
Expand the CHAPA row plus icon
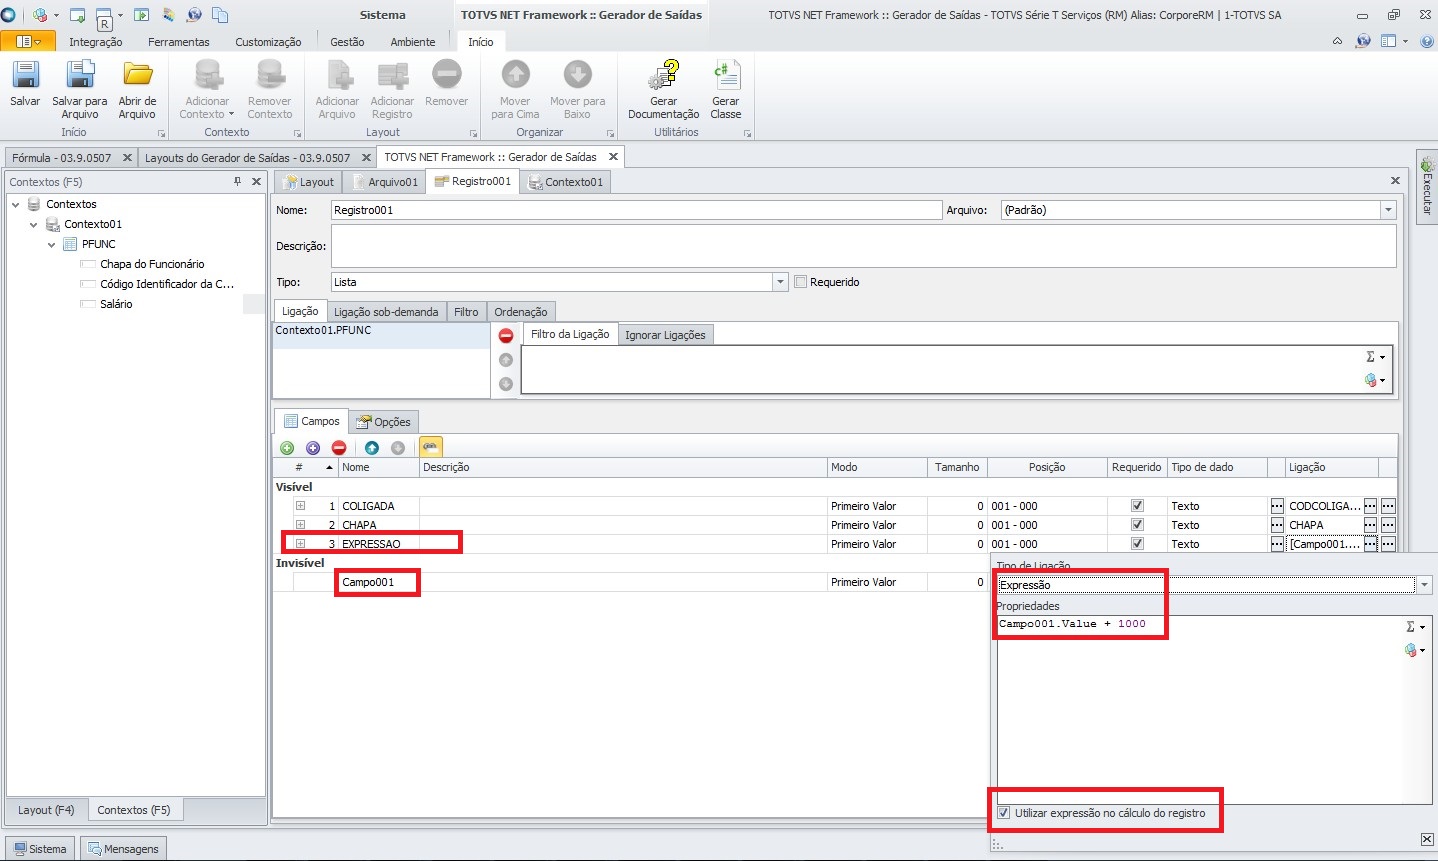[x=300, y=525]
